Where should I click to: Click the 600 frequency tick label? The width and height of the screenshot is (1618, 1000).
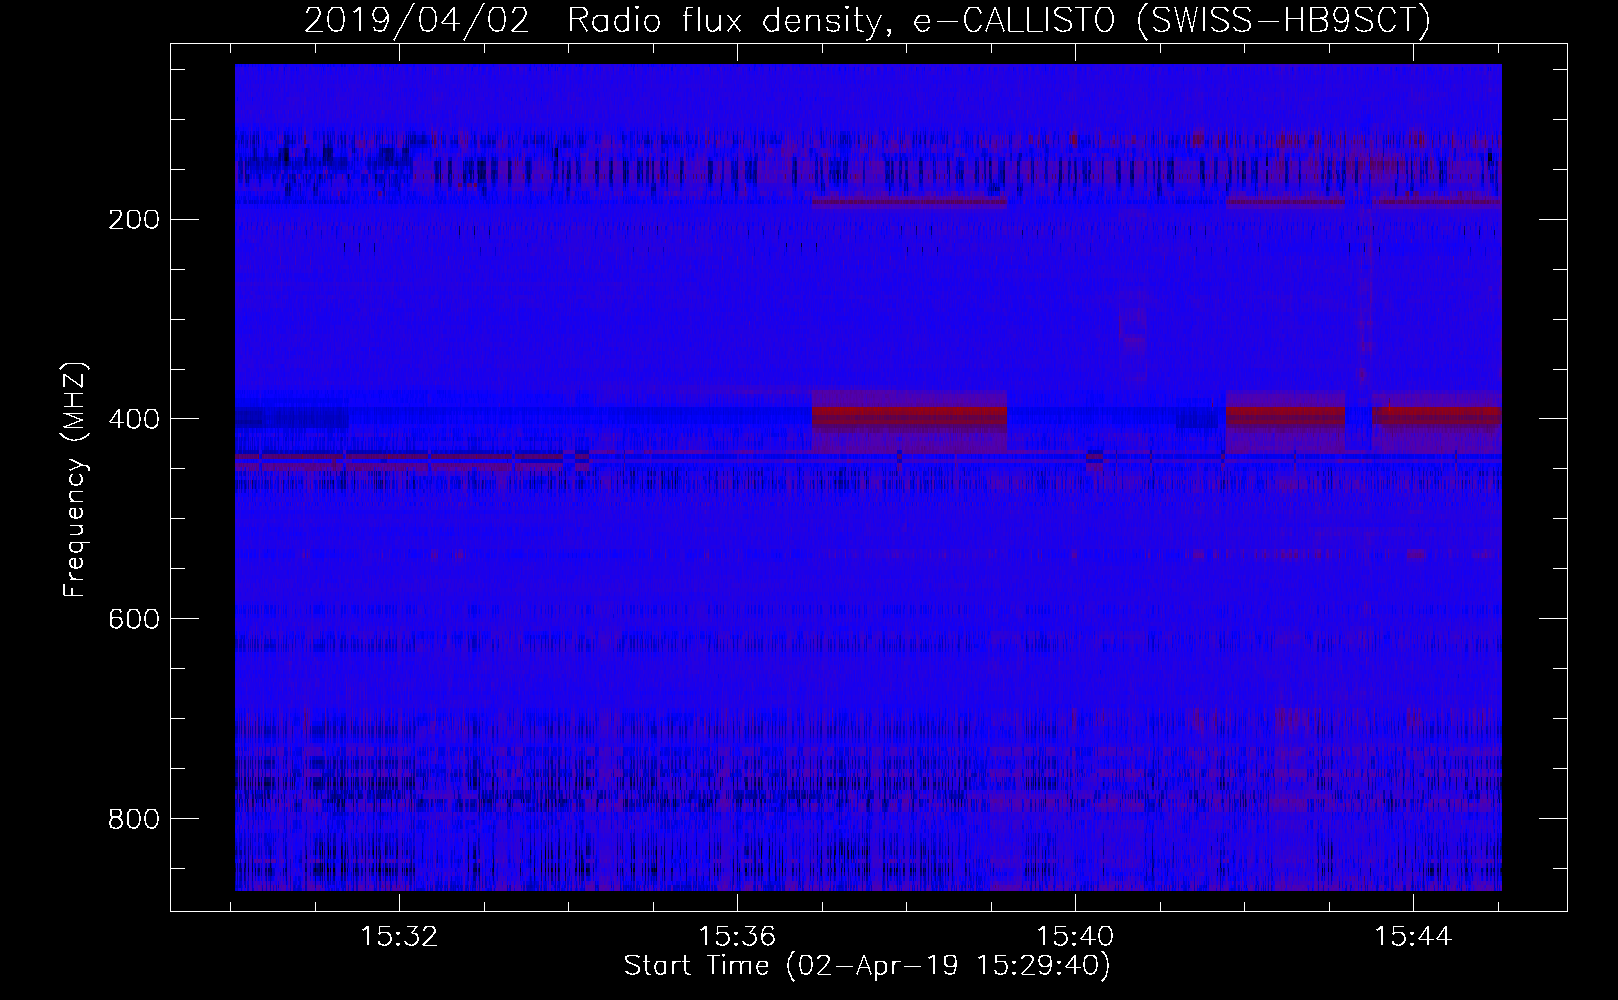pos(133,619)
